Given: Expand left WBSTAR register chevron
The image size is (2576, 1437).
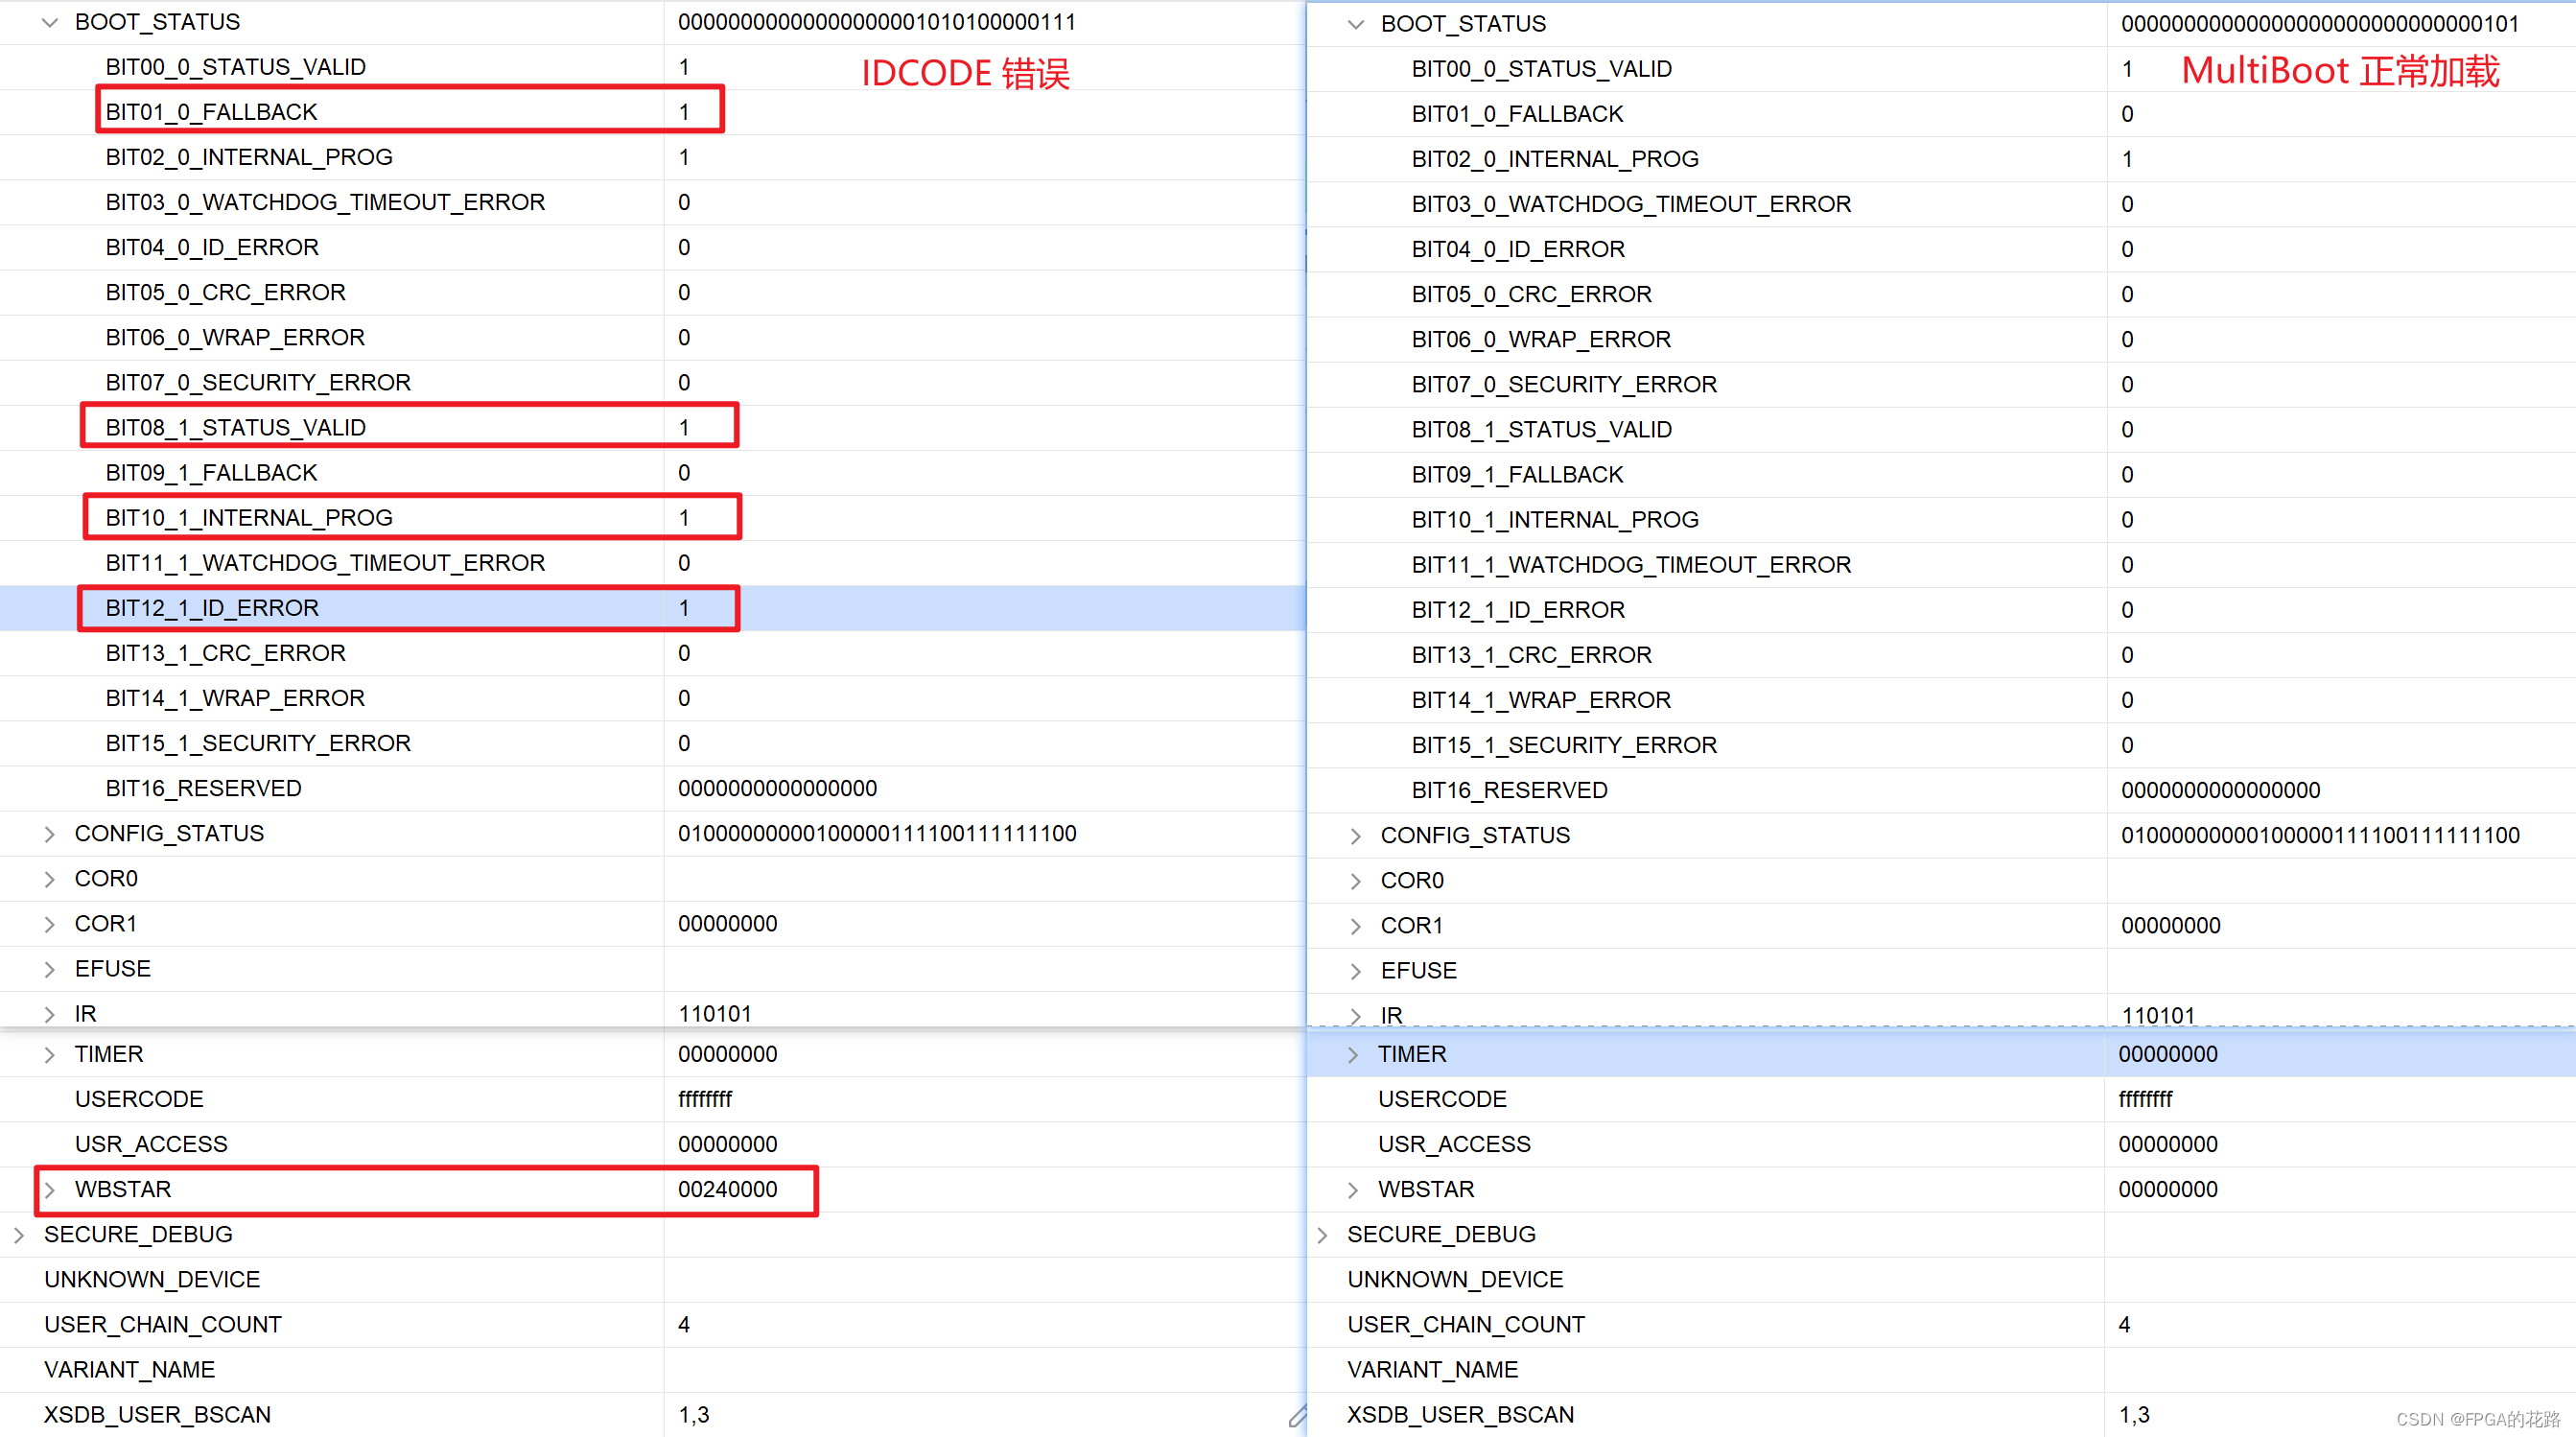Looking at the screenshot, I should (x=50, y=1190).
